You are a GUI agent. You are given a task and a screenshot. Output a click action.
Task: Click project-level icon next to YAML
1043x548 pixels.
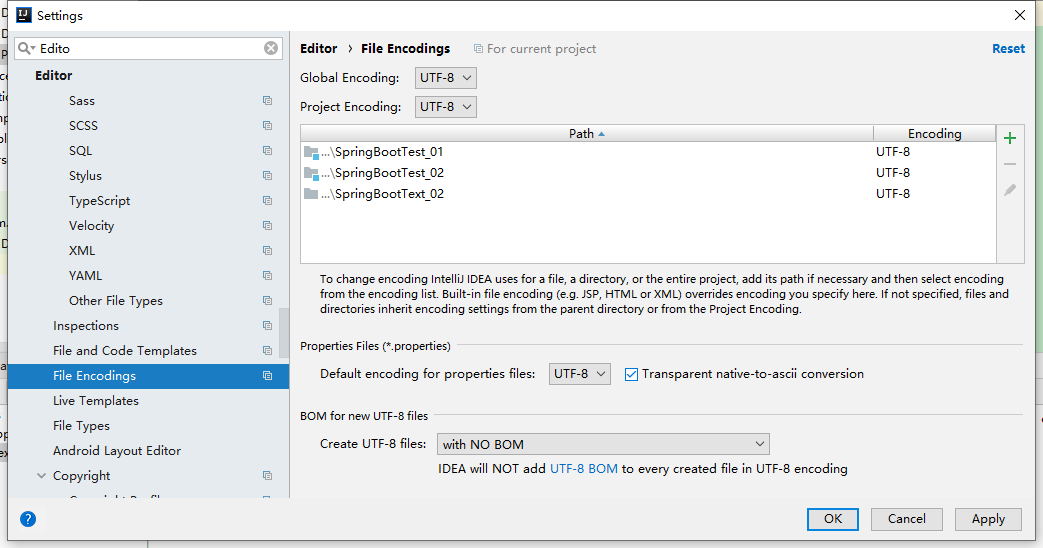pos(267,275)
